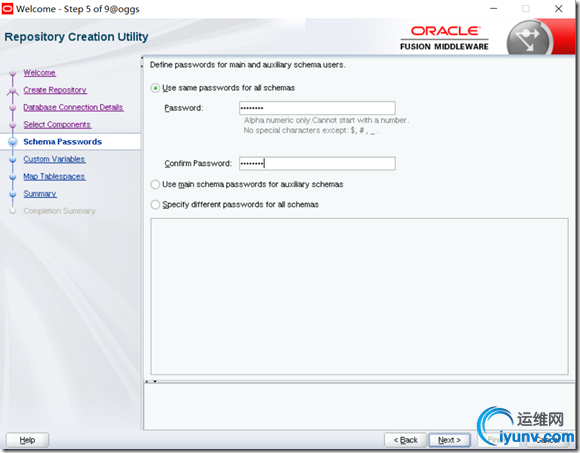Click the Create Repository step node bullet
This screenshot has width=580, height=453.
[x=13, y=90]
